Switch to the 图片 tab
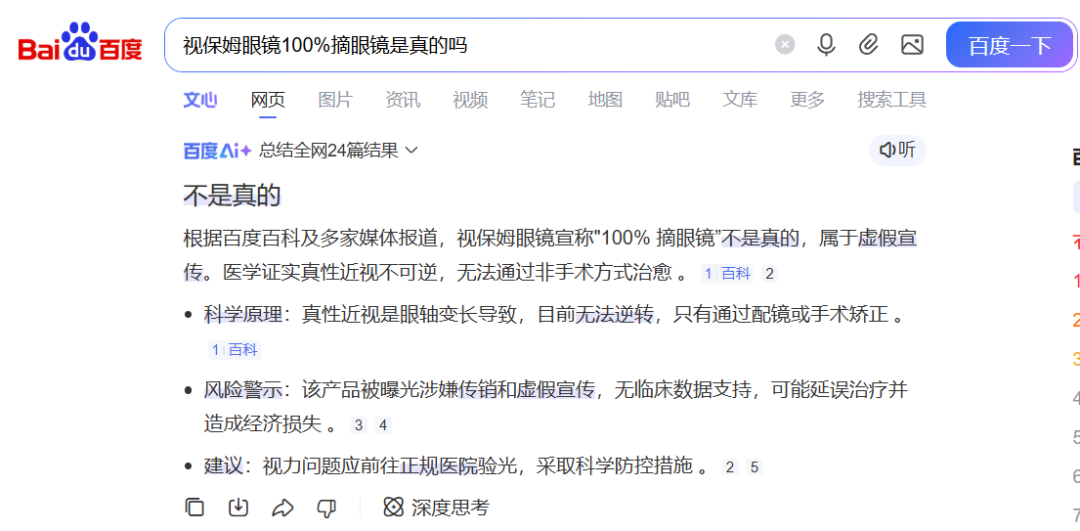The height and width of the screenshot is (531, 1080). [x=335, y=100]
